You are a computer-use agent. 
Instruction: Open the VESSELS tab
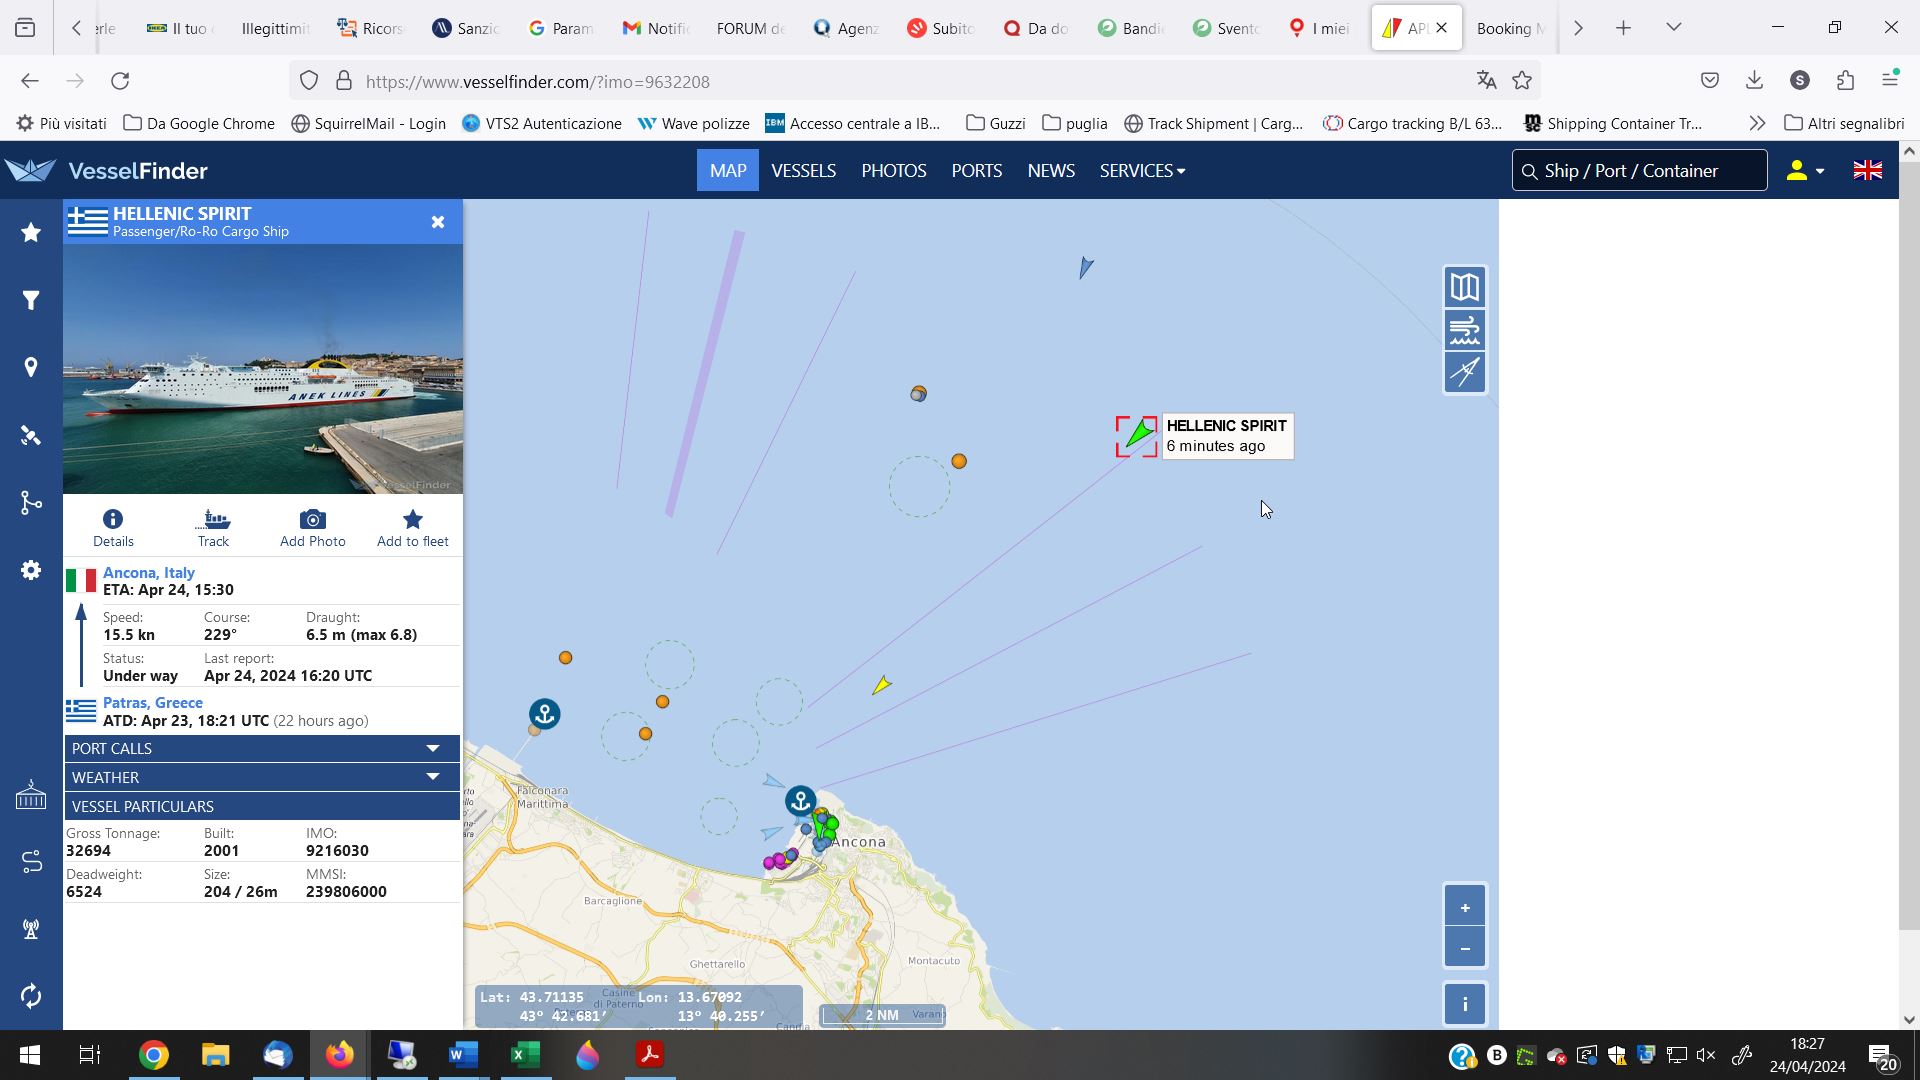click(x=804, y=171)
